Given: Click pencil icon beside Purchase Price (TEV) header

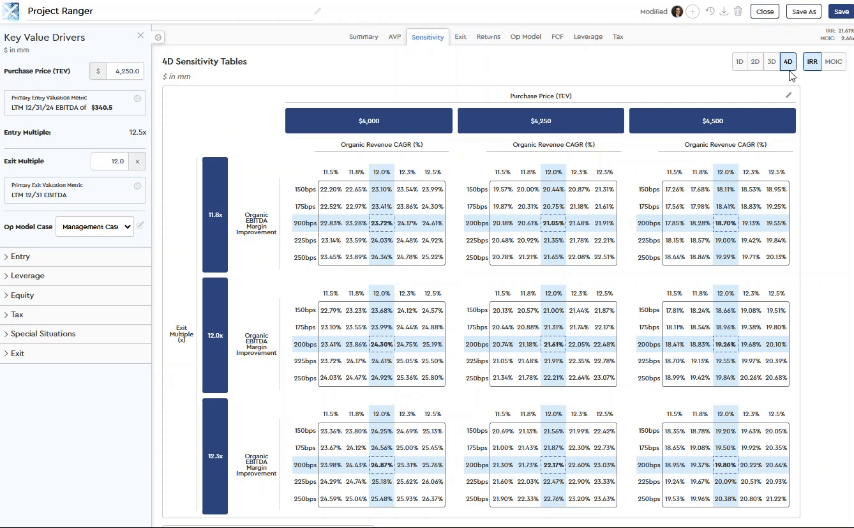Looking at the screenshot, I should point(788,95).
